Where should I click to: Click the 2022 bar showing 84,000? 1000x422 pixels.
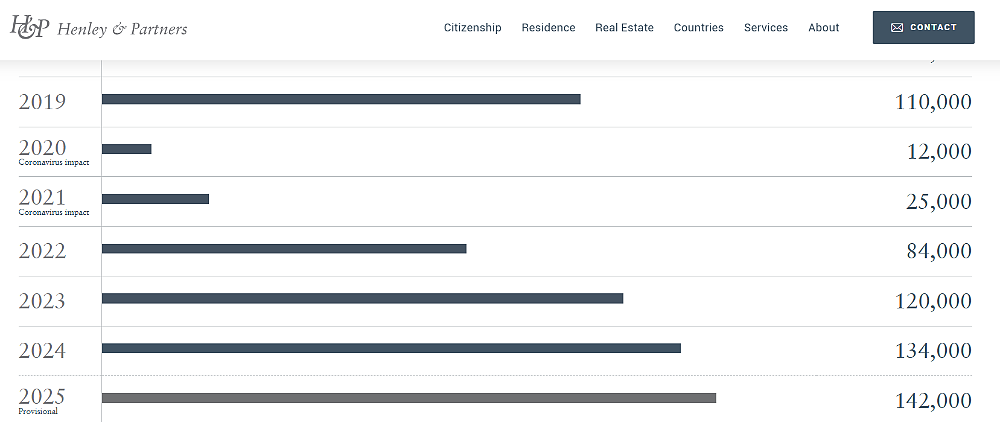tap(284, 249)
